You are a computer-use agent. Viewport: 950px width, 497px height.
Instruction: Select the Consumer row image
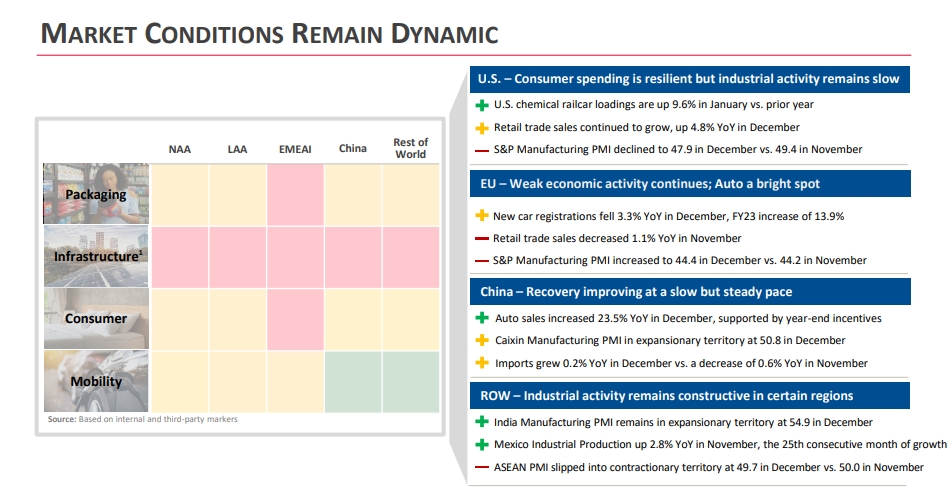[96, 318]
